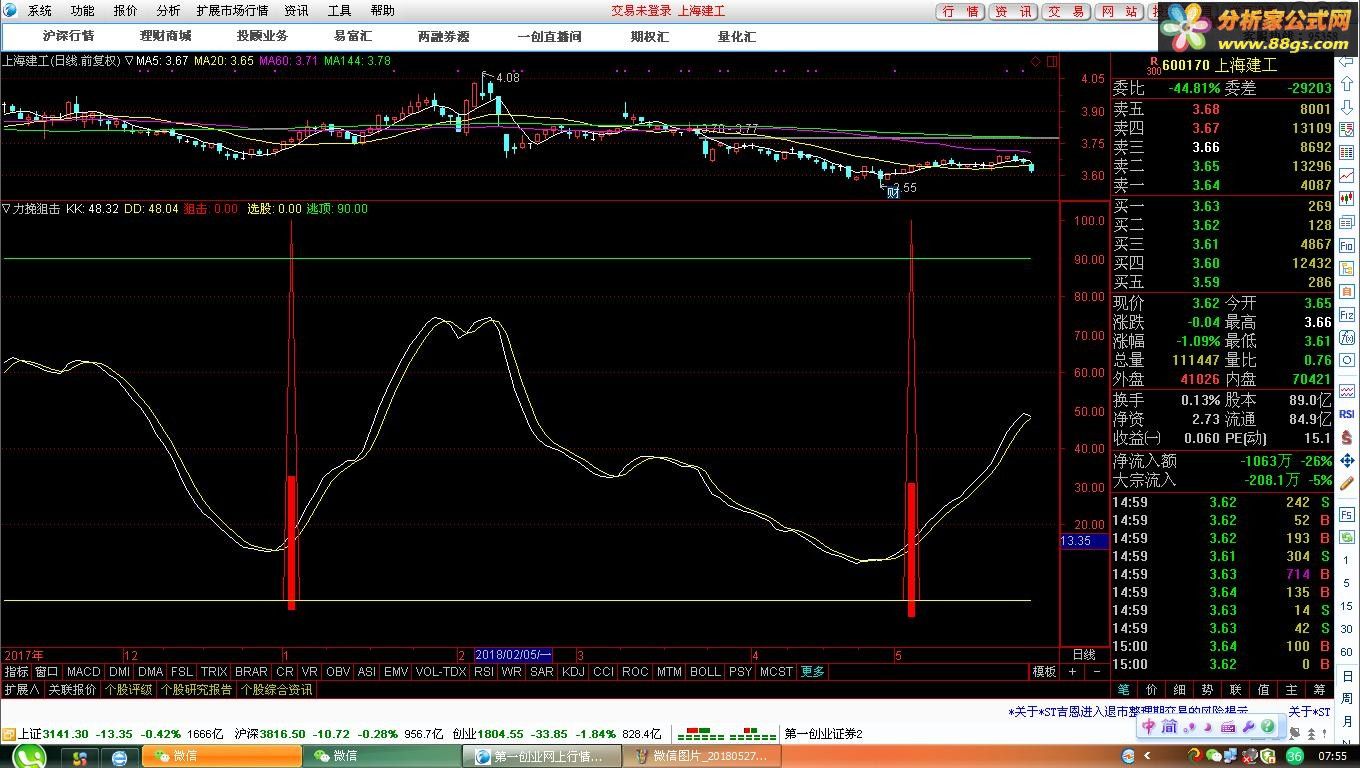Click the 上证 3141.30 index in status bar

[53, 734]
